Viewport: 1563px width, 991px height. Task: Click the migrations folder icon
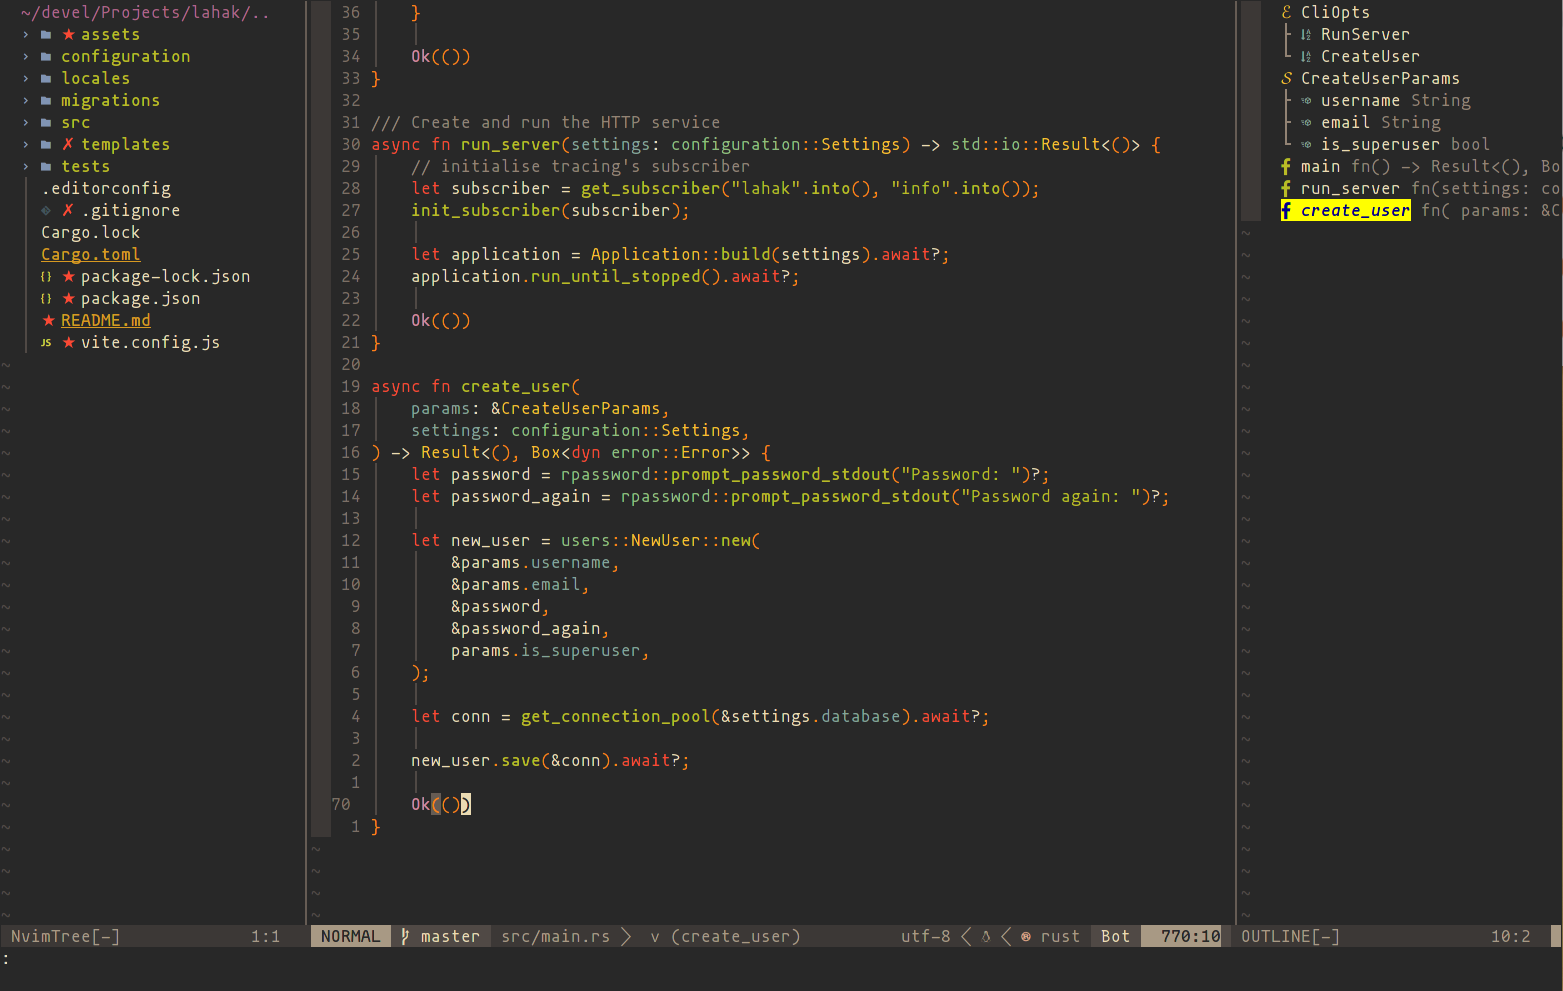tap(46, 101)
